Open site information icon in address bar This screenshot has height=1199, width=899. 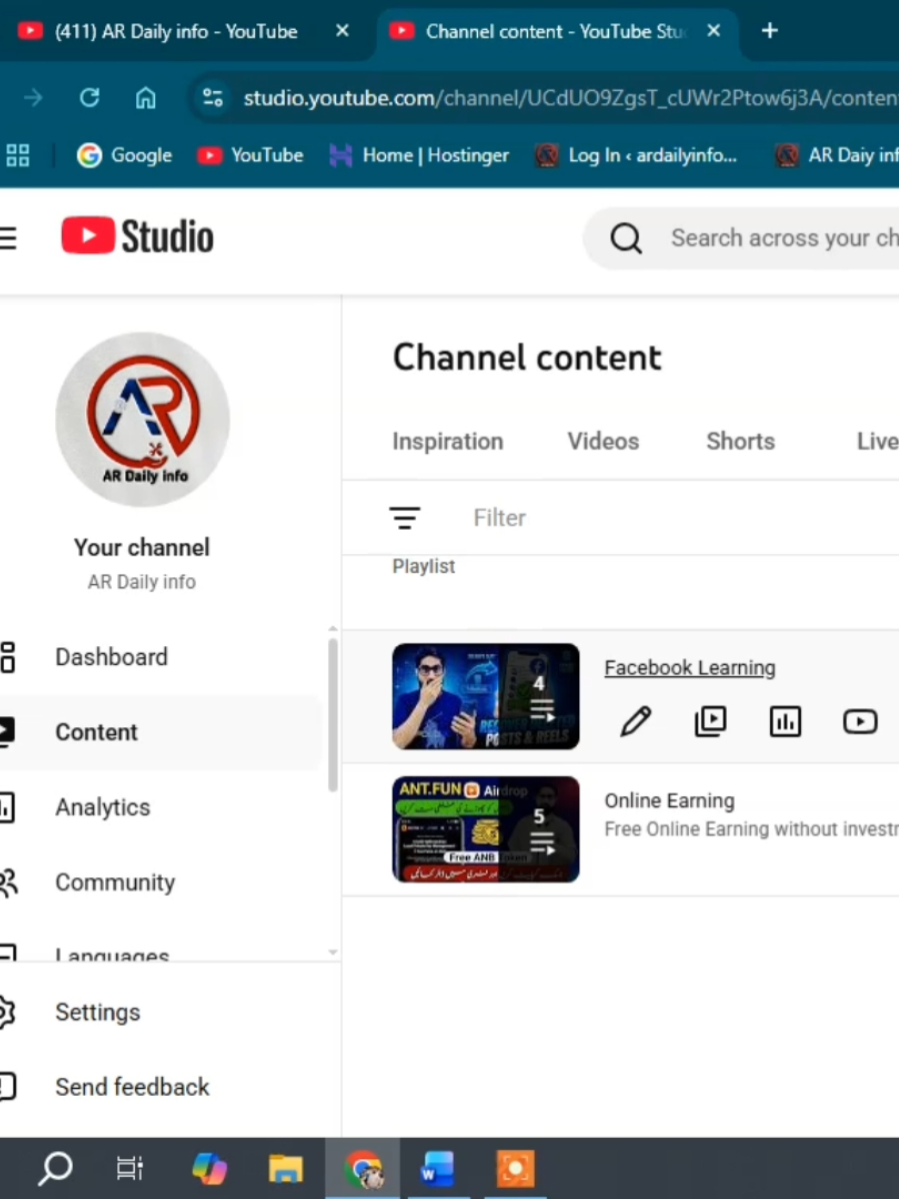pyautogui.click(x=212, y=98)
